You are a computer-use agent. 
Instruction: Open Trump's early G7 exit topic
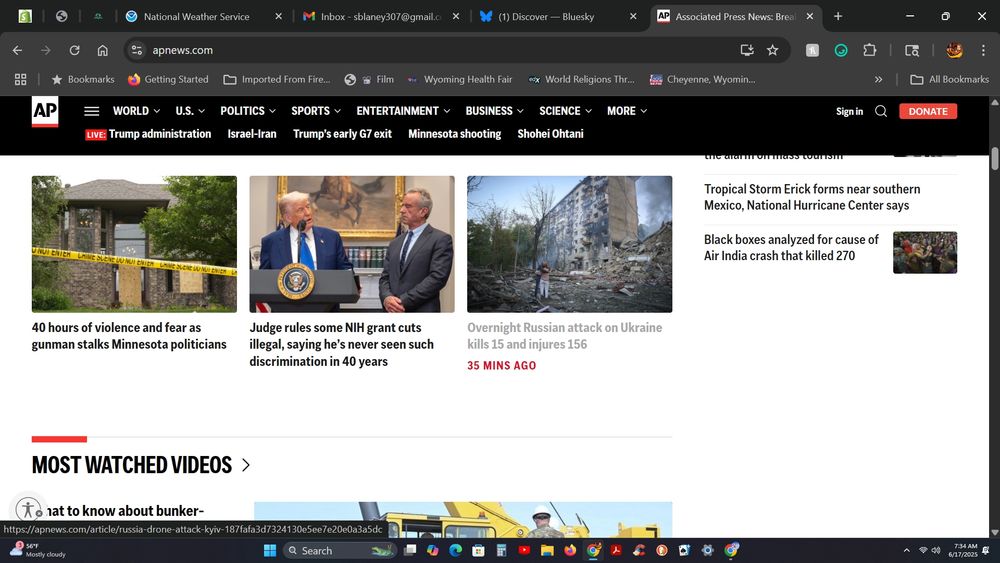coord(342,134)
